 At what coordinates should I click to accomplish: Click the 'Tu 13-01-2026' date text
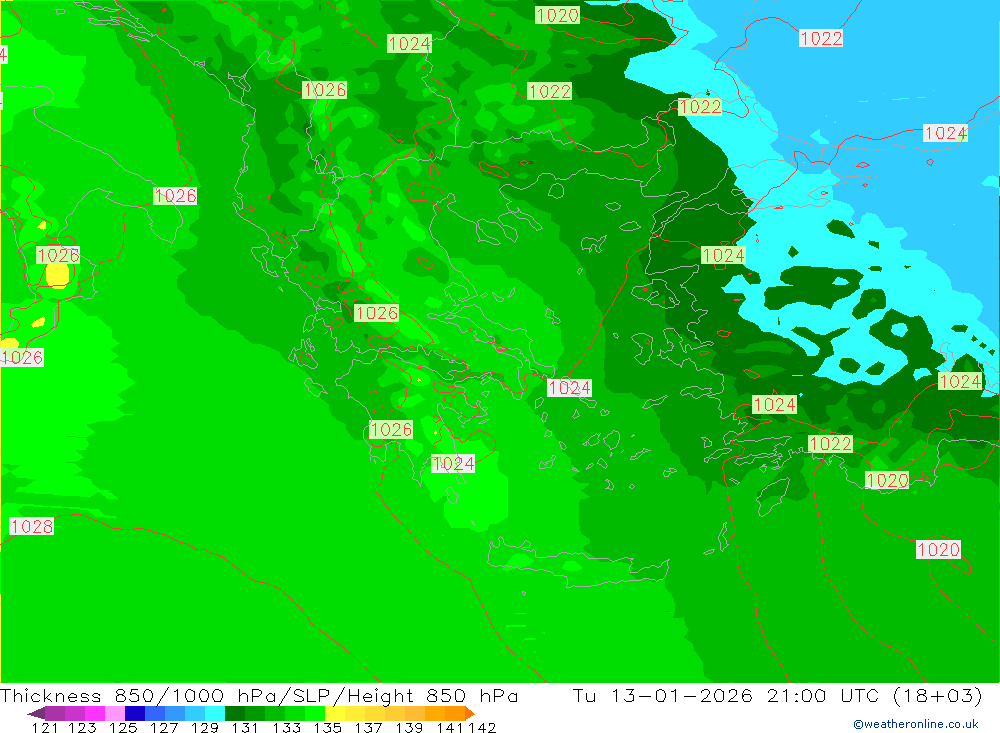[662, 695]
